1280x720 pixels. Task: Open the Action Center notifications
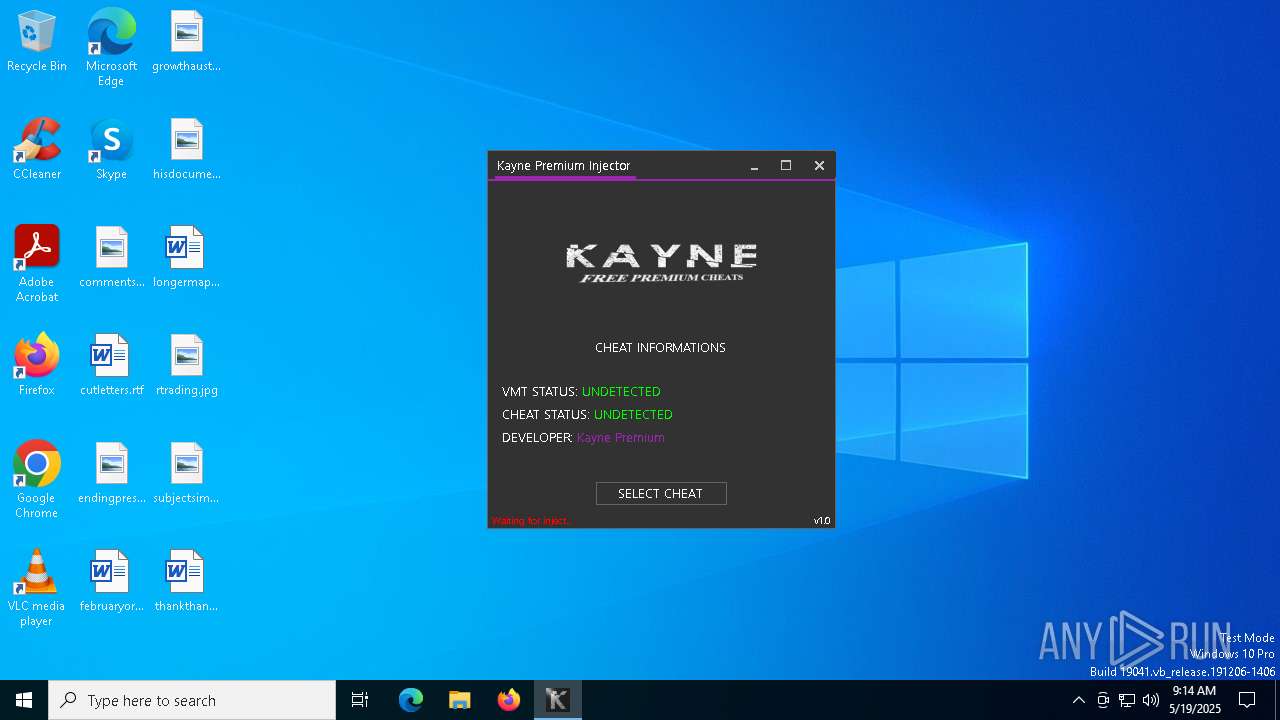(1247, 700)
